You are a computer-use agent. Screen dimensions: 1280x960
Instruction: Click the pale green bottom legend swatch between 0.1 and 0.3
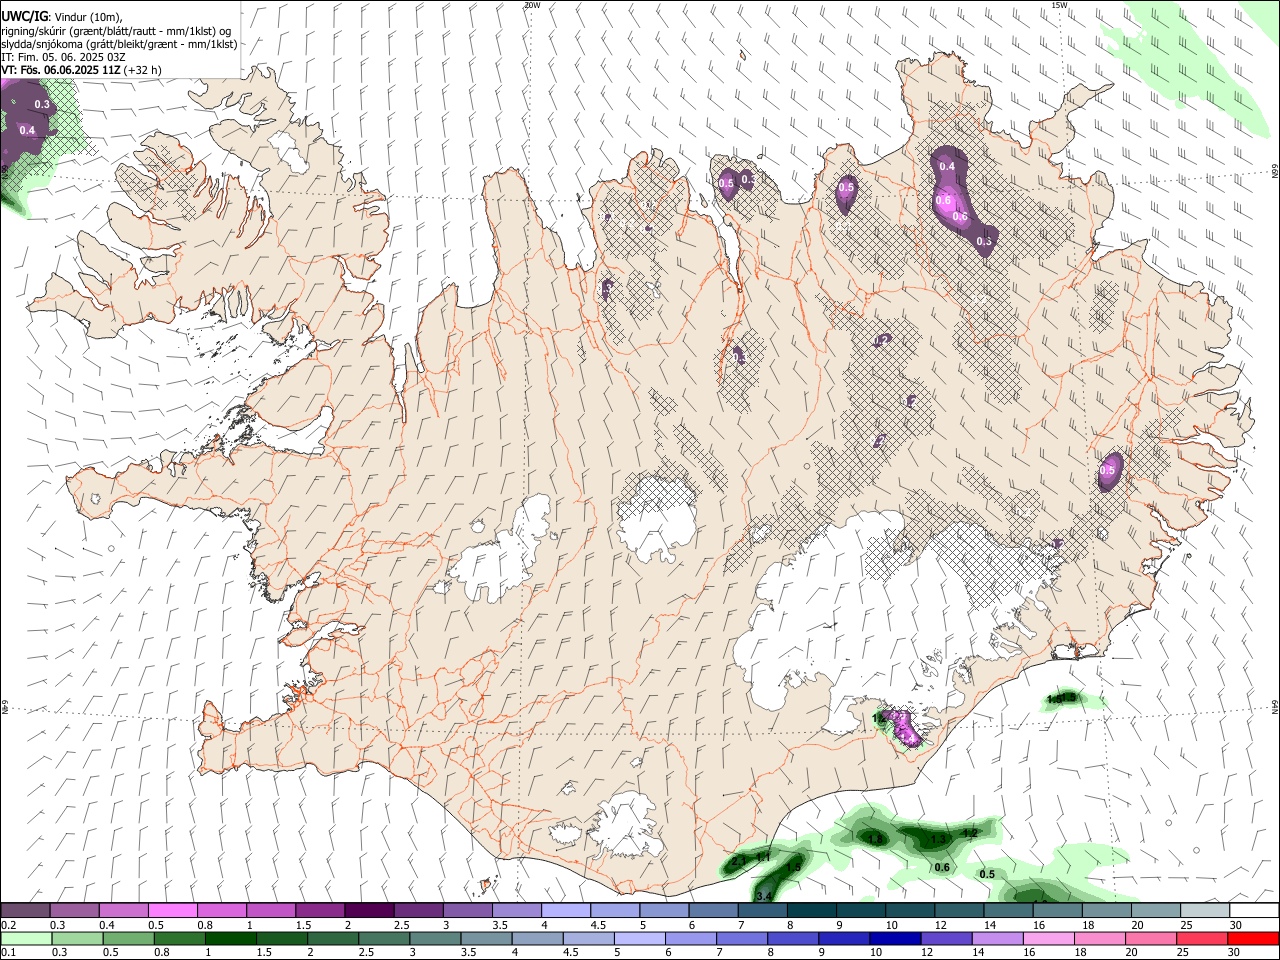point(27,939)
